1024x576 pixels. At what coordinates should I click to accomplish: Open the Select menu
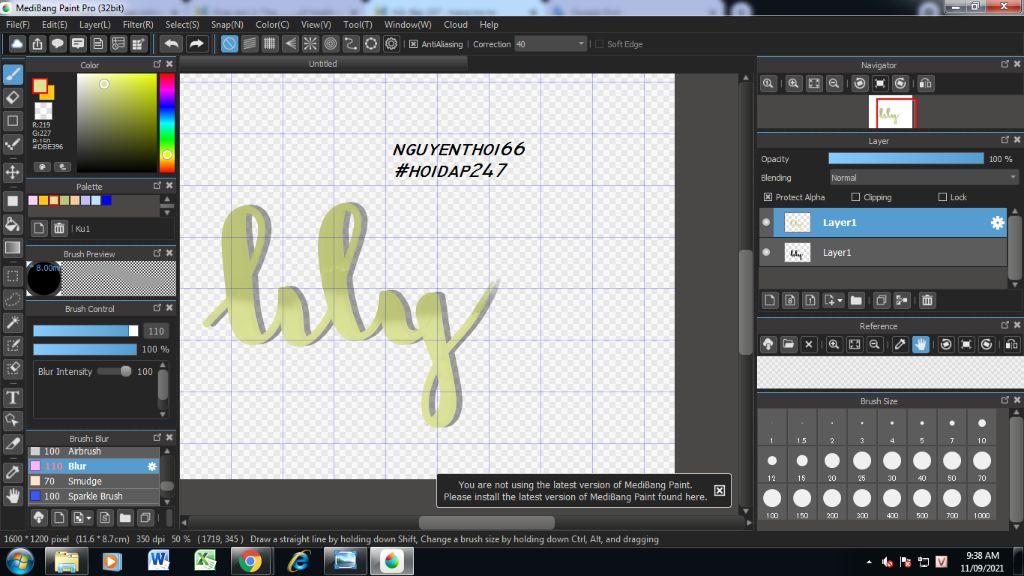(x=182, y=24)
